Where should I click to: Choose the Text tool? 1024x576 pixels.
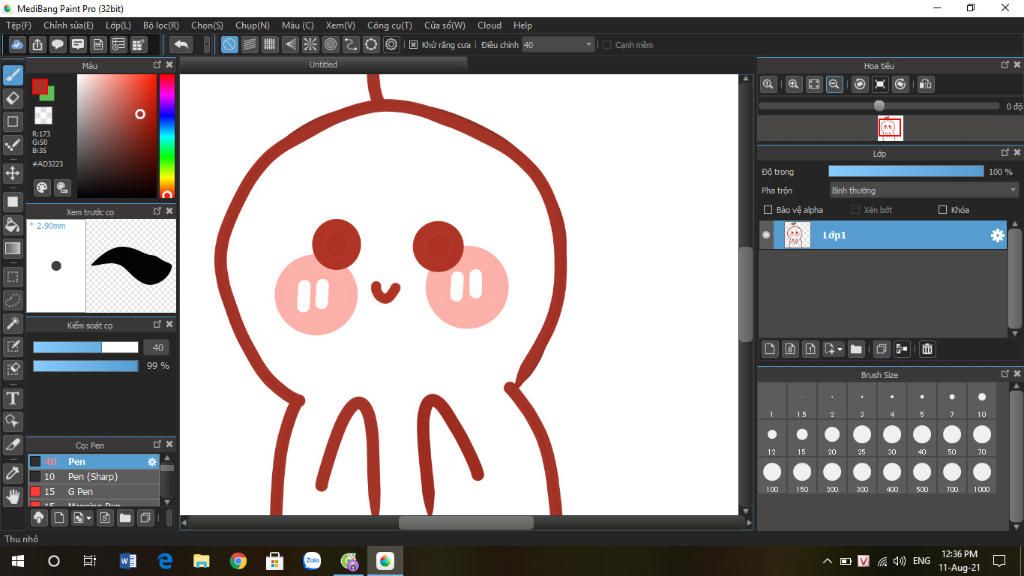point(13,398)
